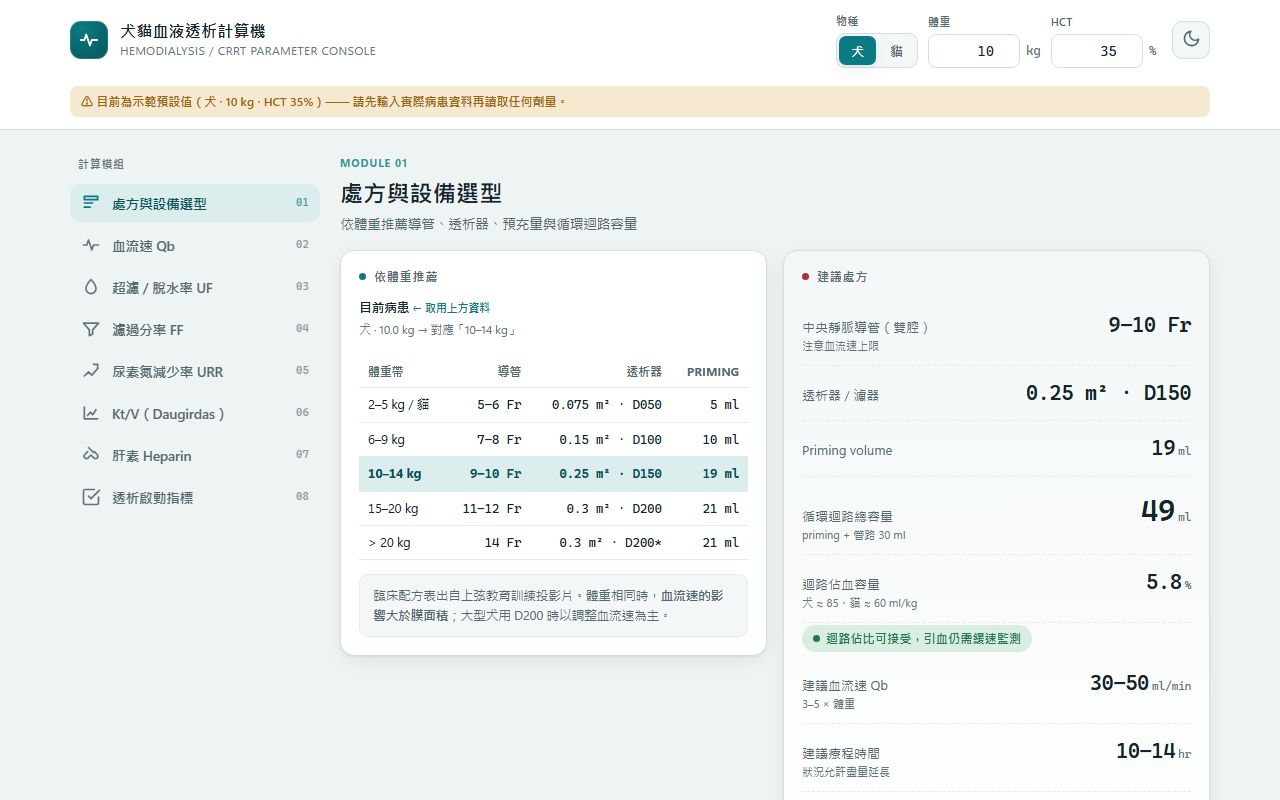The width and height of the screenshot is (1280, 800).
Task: Click the 迴路佔比可接受 status badge
Action: (x=916, y=638)
